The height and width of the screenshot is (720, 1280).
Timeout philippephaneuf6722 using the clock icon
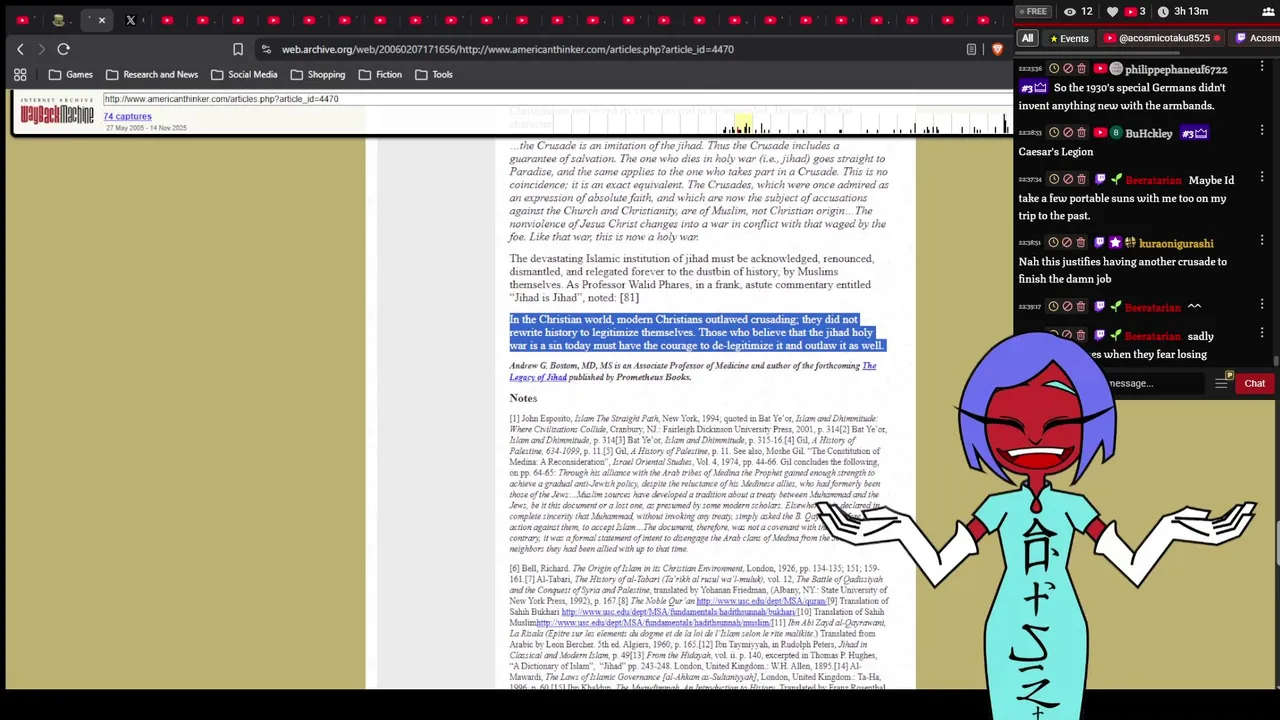[1053, 69]
